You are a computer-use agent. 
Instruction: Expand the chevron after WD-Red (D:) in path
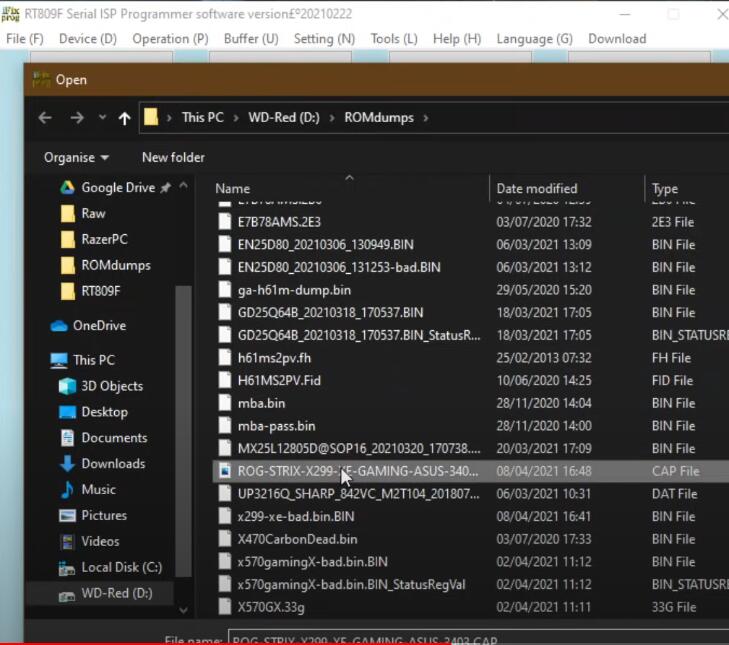[332, 118]
